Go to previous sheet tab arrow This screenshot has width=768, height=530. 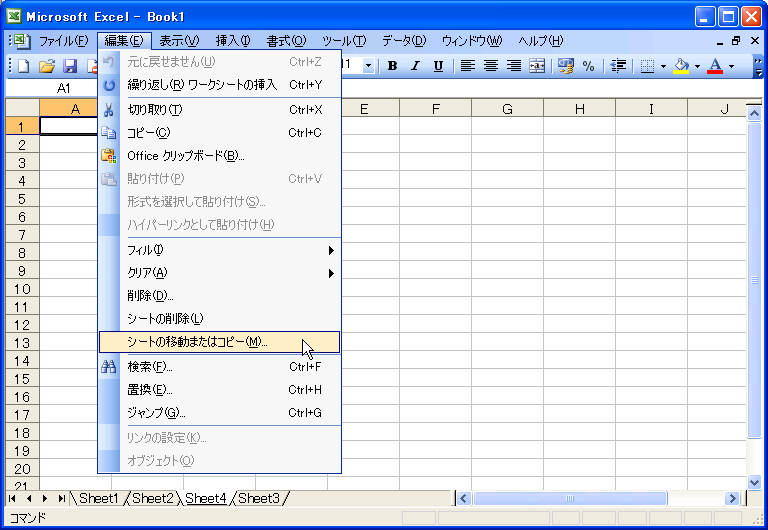click(x=29, y=499)
